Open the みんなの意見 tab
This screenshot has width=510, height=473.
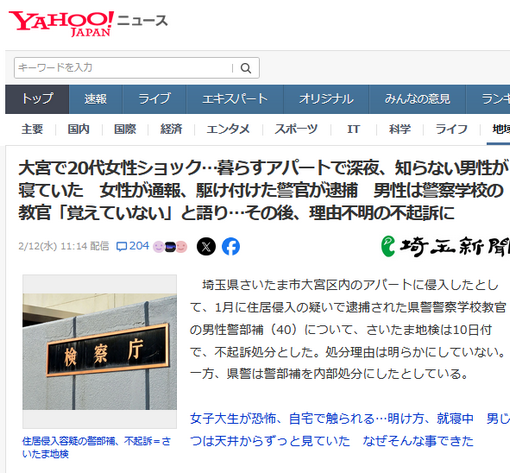coord(417,99)
